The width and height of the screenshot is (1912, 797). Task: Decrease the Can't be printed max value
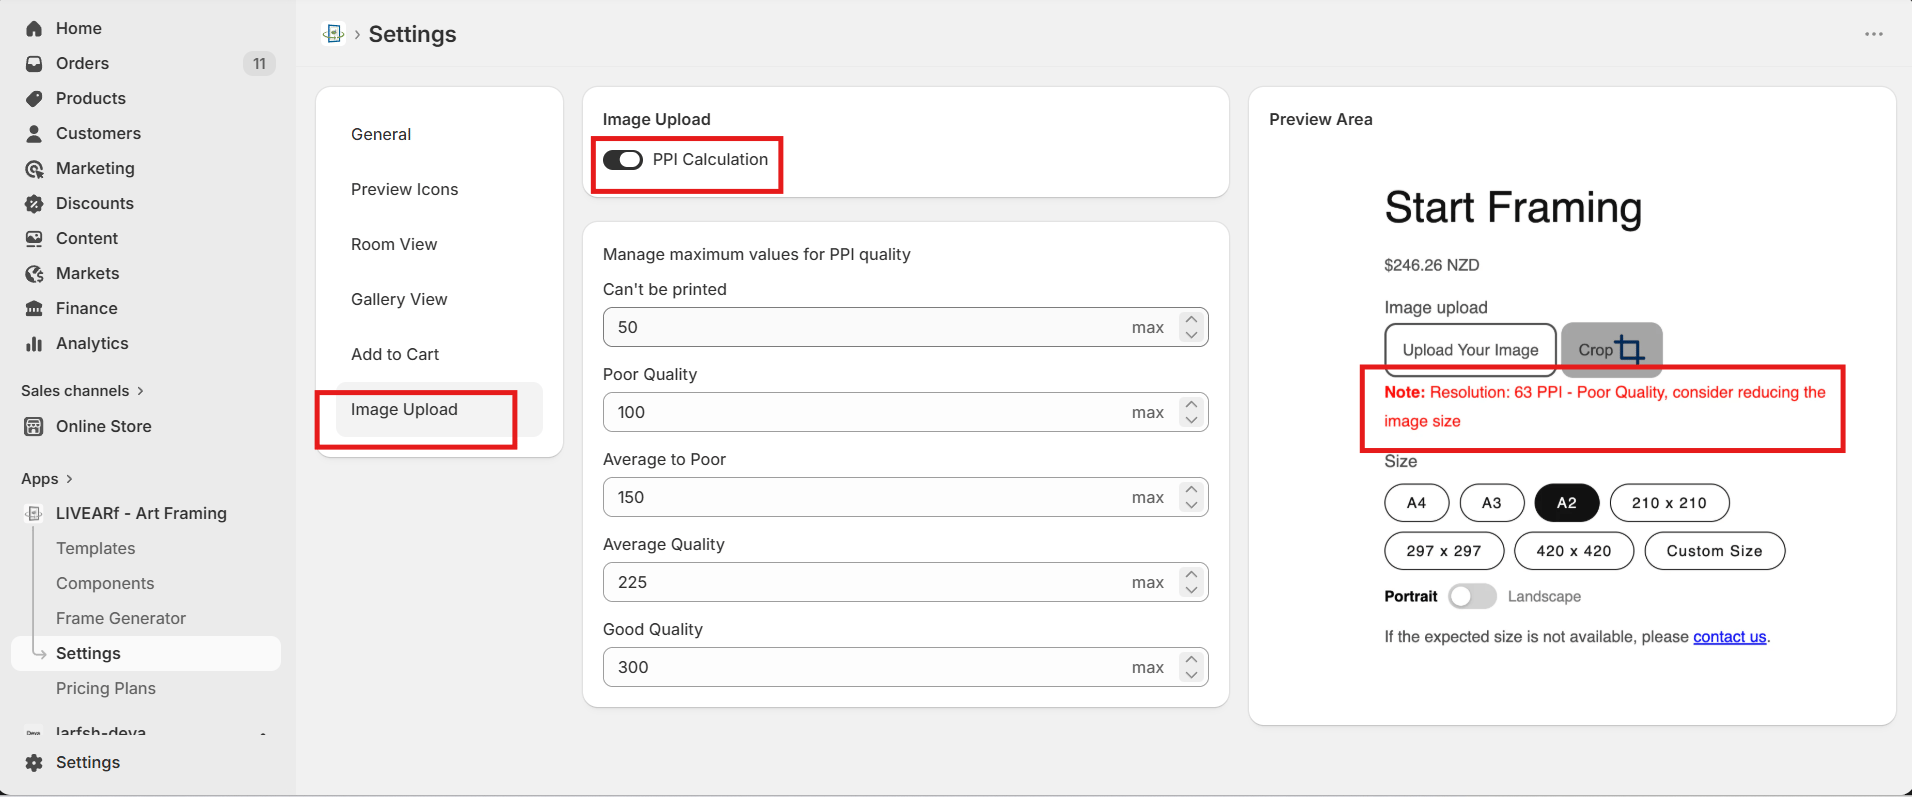1191,335
